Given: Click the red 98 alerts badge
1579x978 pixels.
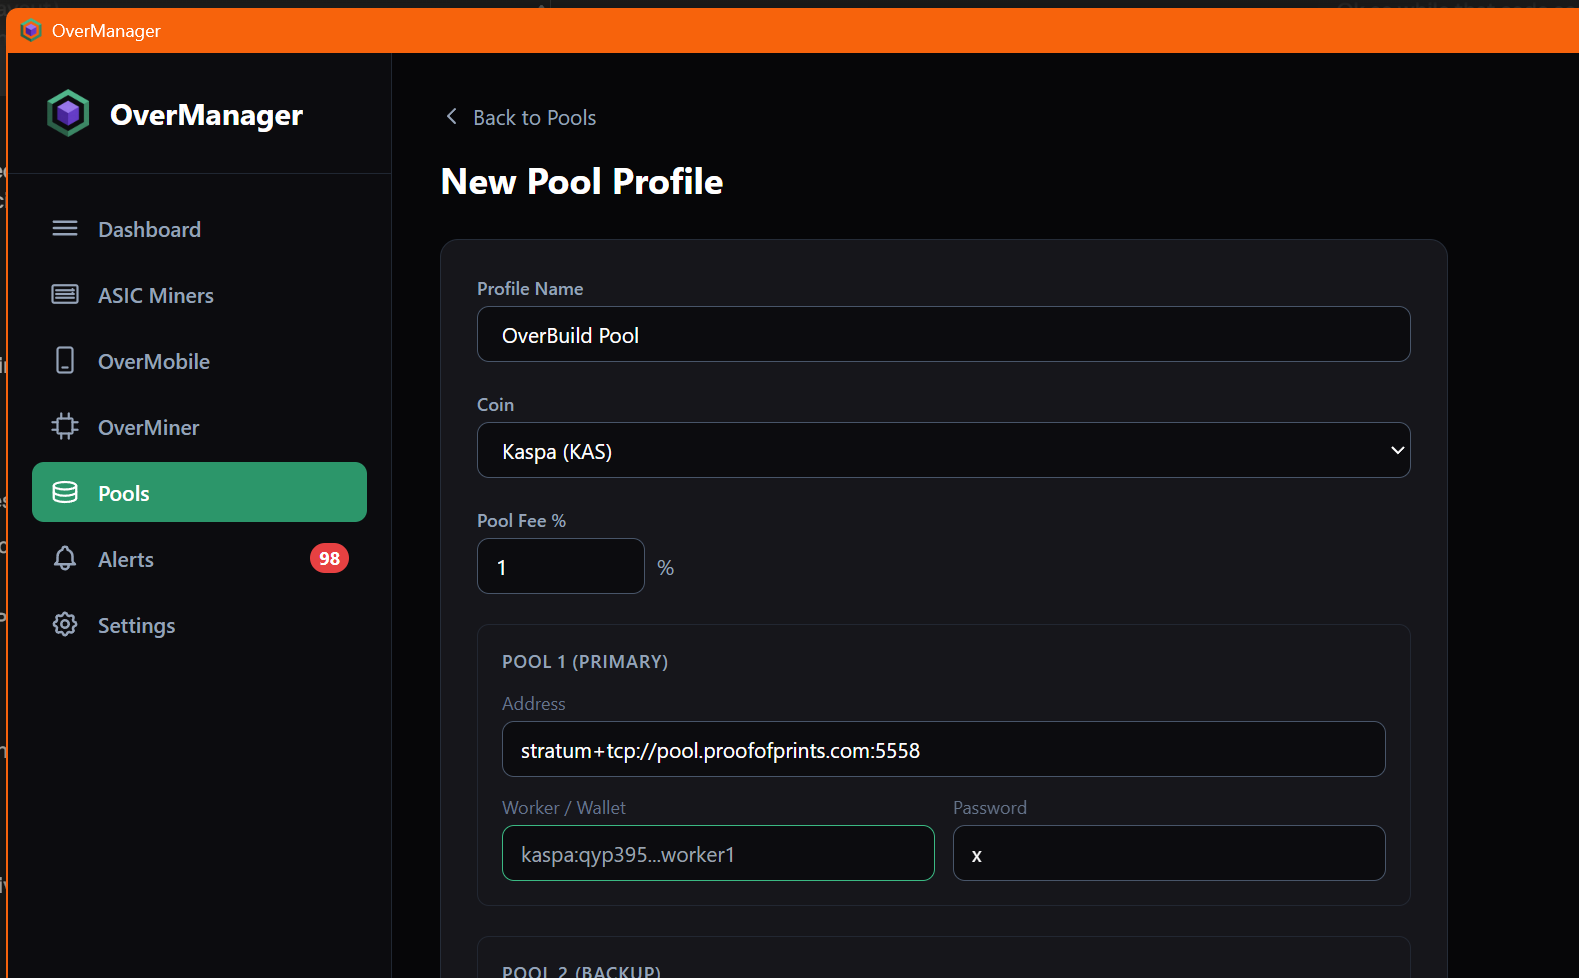Looking at the screenshot, I should [x=330, y=558].
